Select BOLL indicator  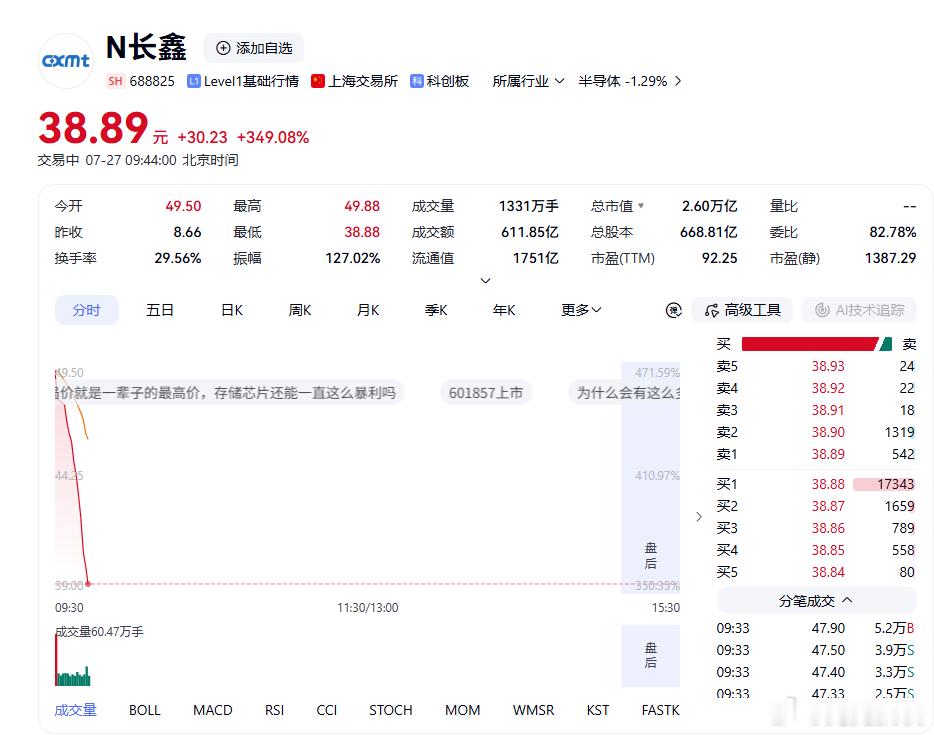pos(145,710)
